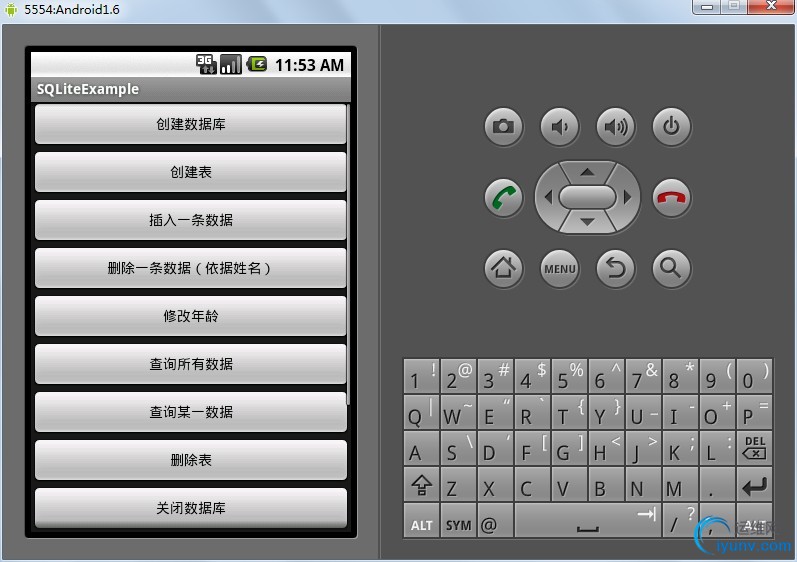This screenshot has height=562, width=797.
Task: Click the P key
Action: coord(754,412)
